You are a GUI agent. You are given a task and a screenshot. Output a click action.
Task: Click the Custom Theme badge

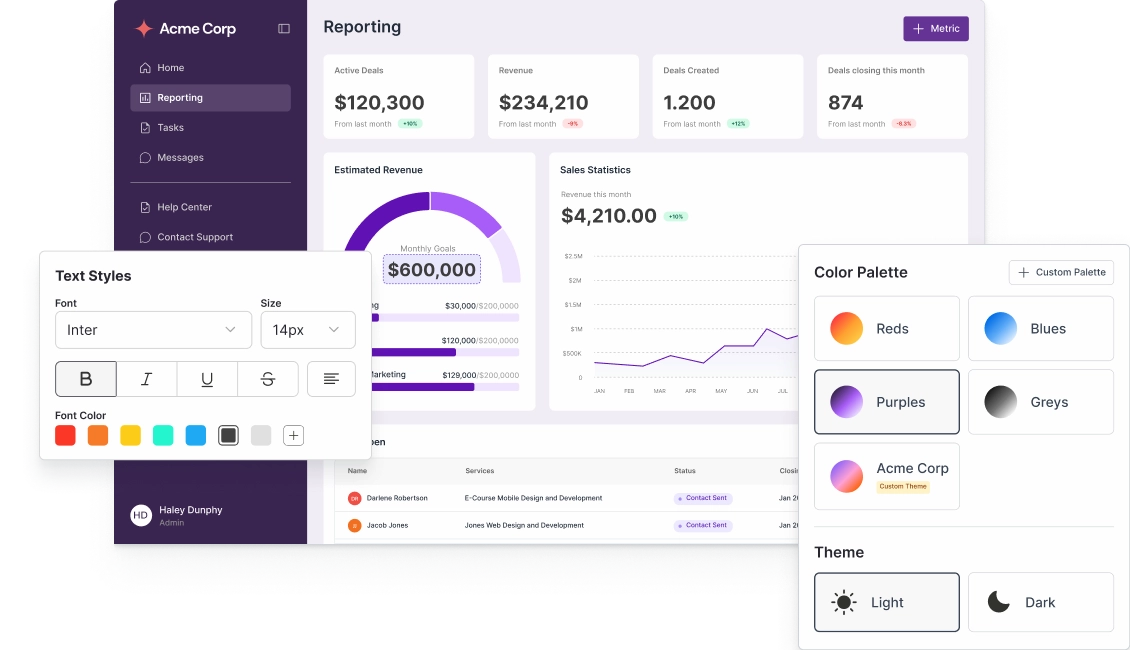[903, 487]
